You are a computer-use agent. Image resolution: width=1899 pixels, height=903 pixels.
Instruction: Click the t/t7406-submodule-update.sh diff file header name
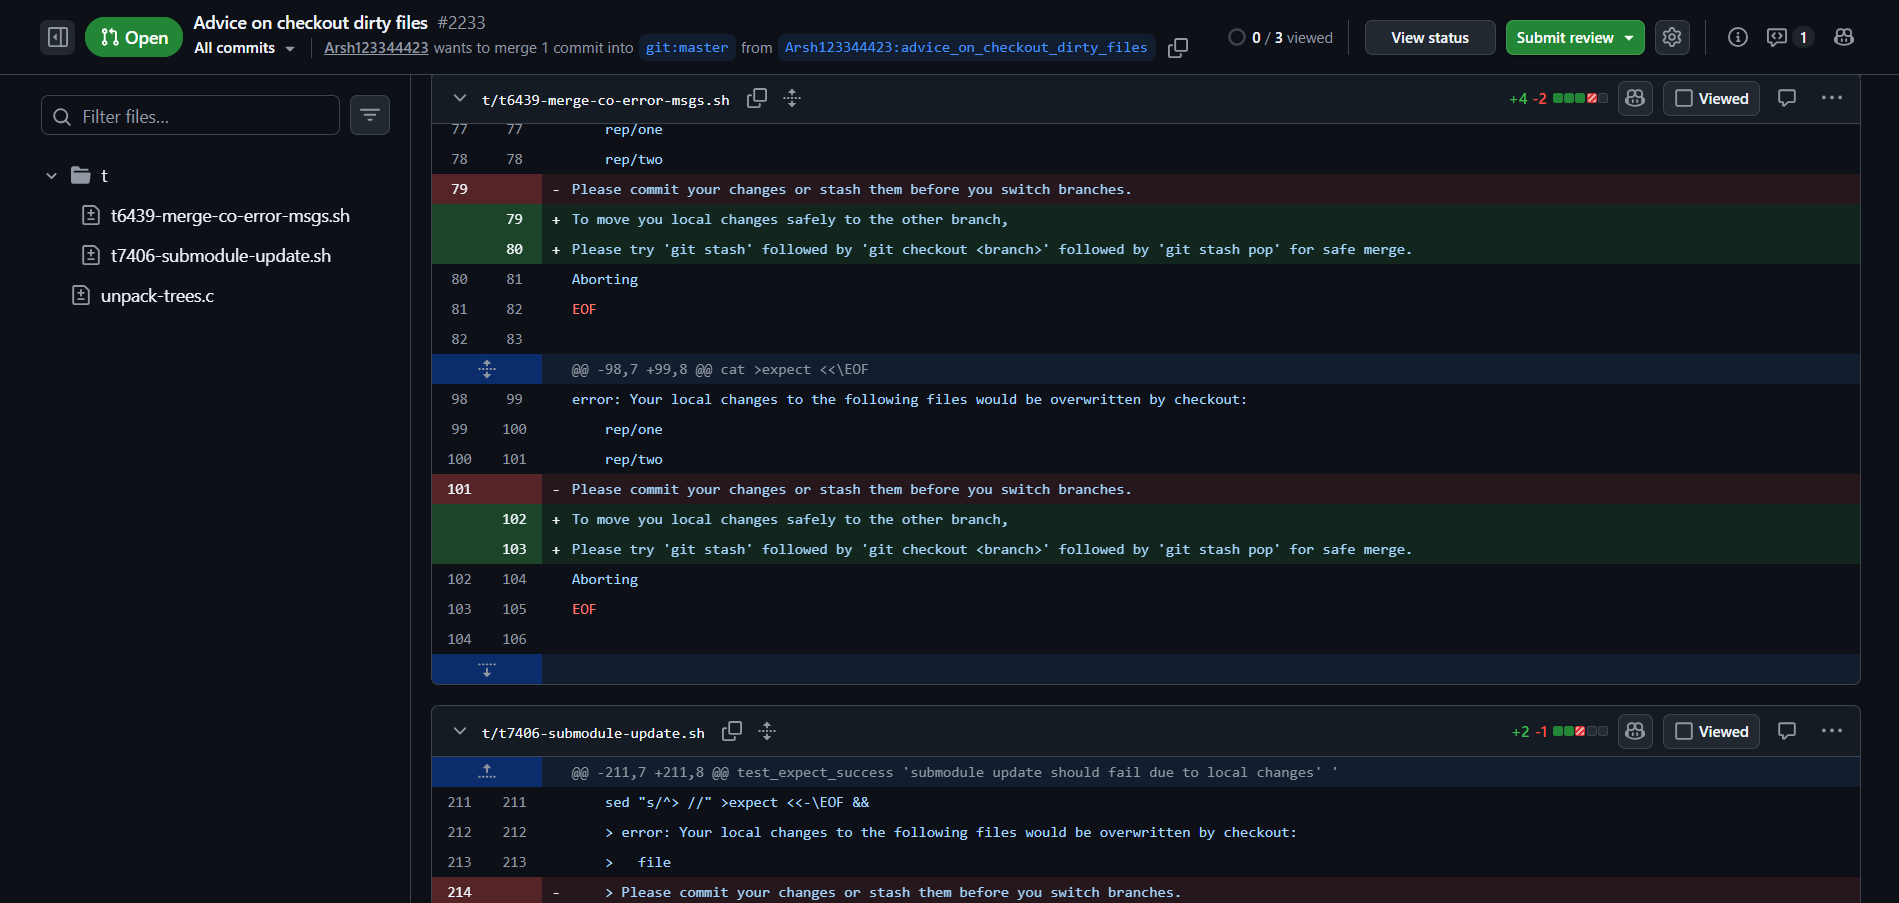click(x=593, y=733)
